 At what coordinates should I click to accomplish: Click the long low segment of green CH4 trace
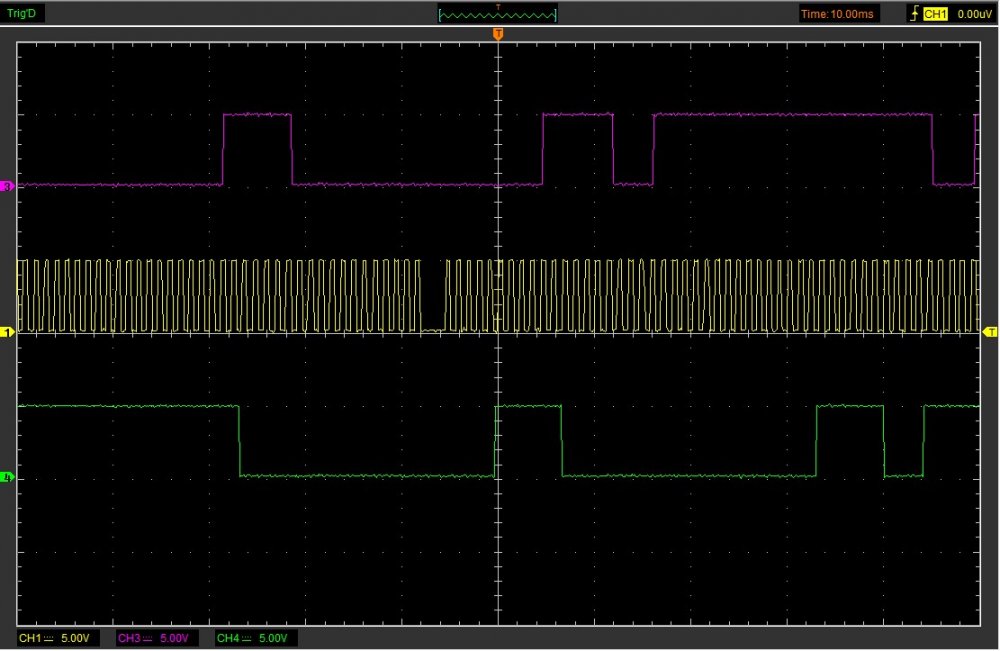coord(367,476)
